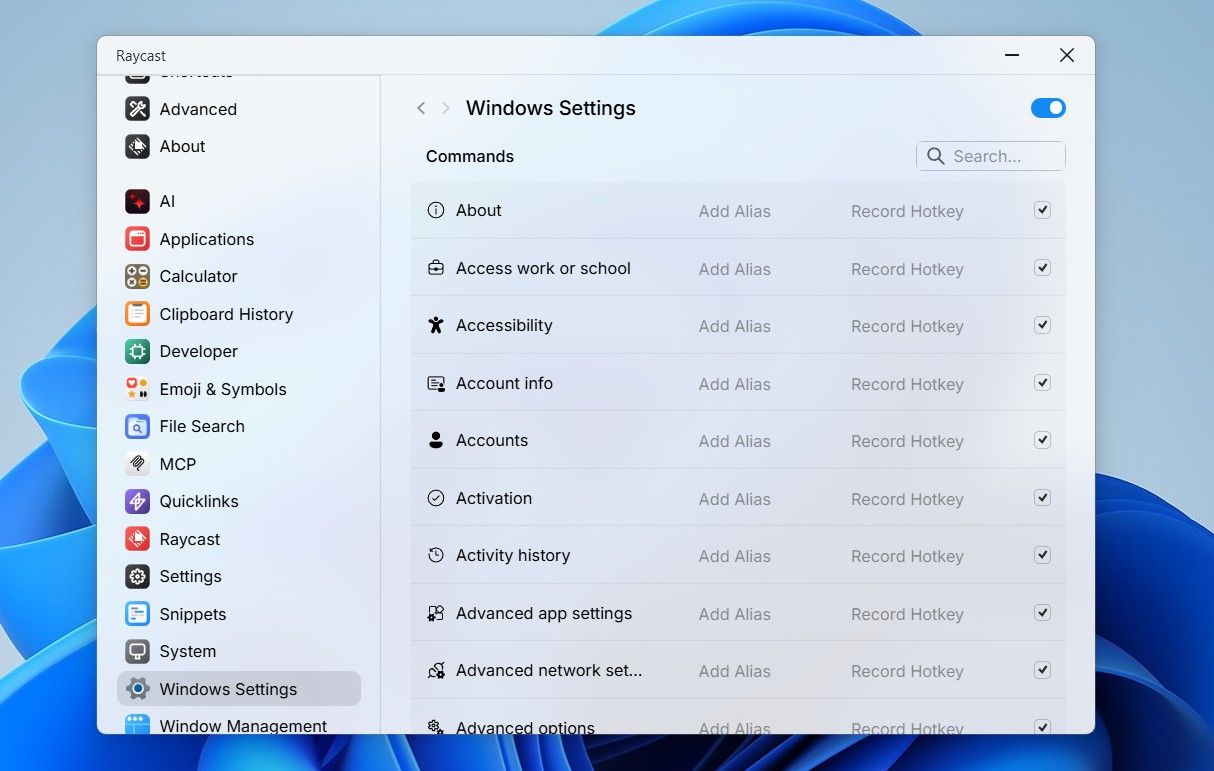Uncheck the Activation command

coord(1042,498)
